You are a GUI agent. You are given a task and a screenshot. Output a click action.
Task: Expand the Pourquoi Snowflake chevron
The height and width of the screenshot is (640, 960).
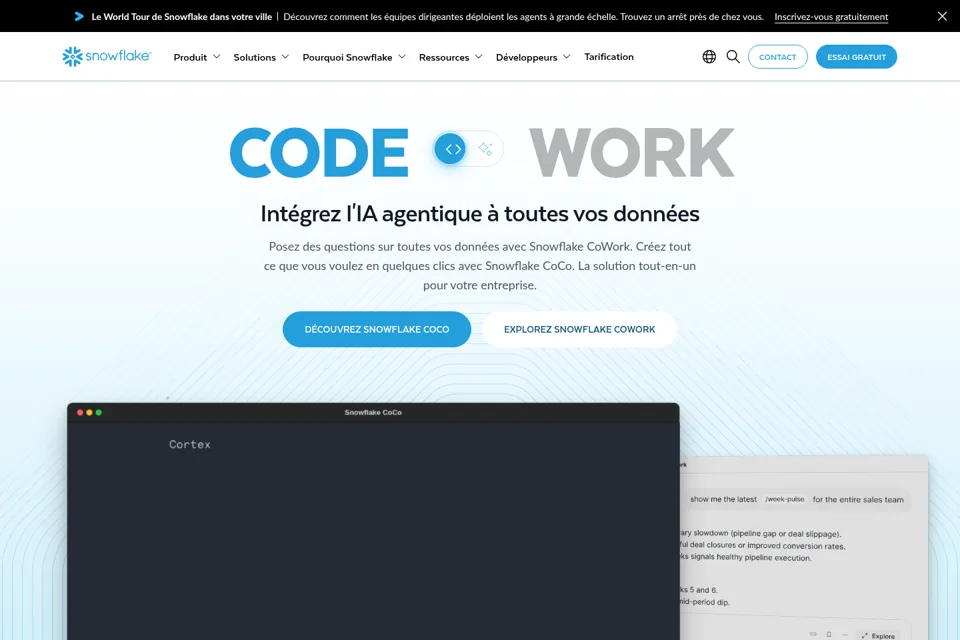pyautogui.click(x=402, y=57)
